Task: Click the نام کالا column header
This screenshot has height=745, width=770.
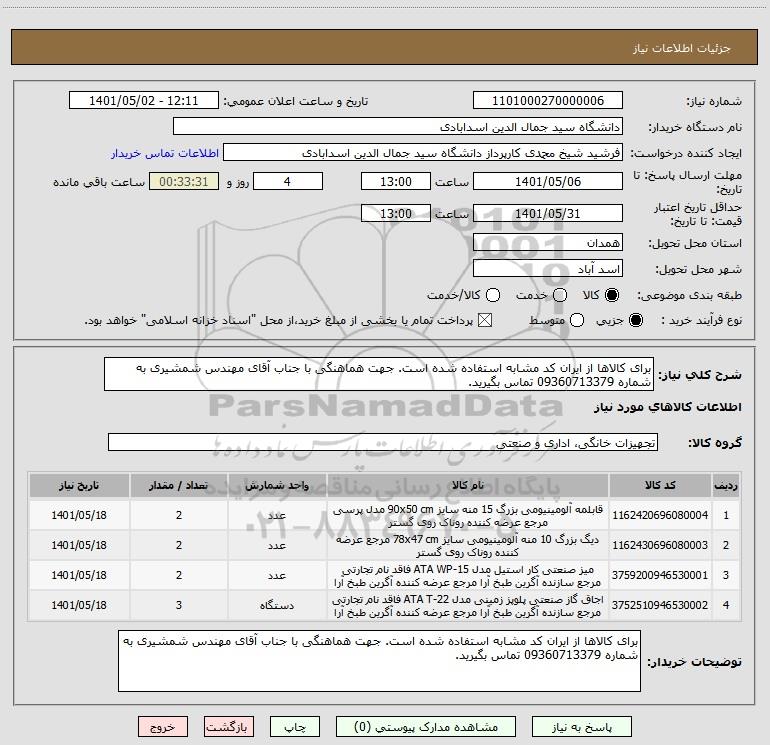Action: tap(468, 485)
